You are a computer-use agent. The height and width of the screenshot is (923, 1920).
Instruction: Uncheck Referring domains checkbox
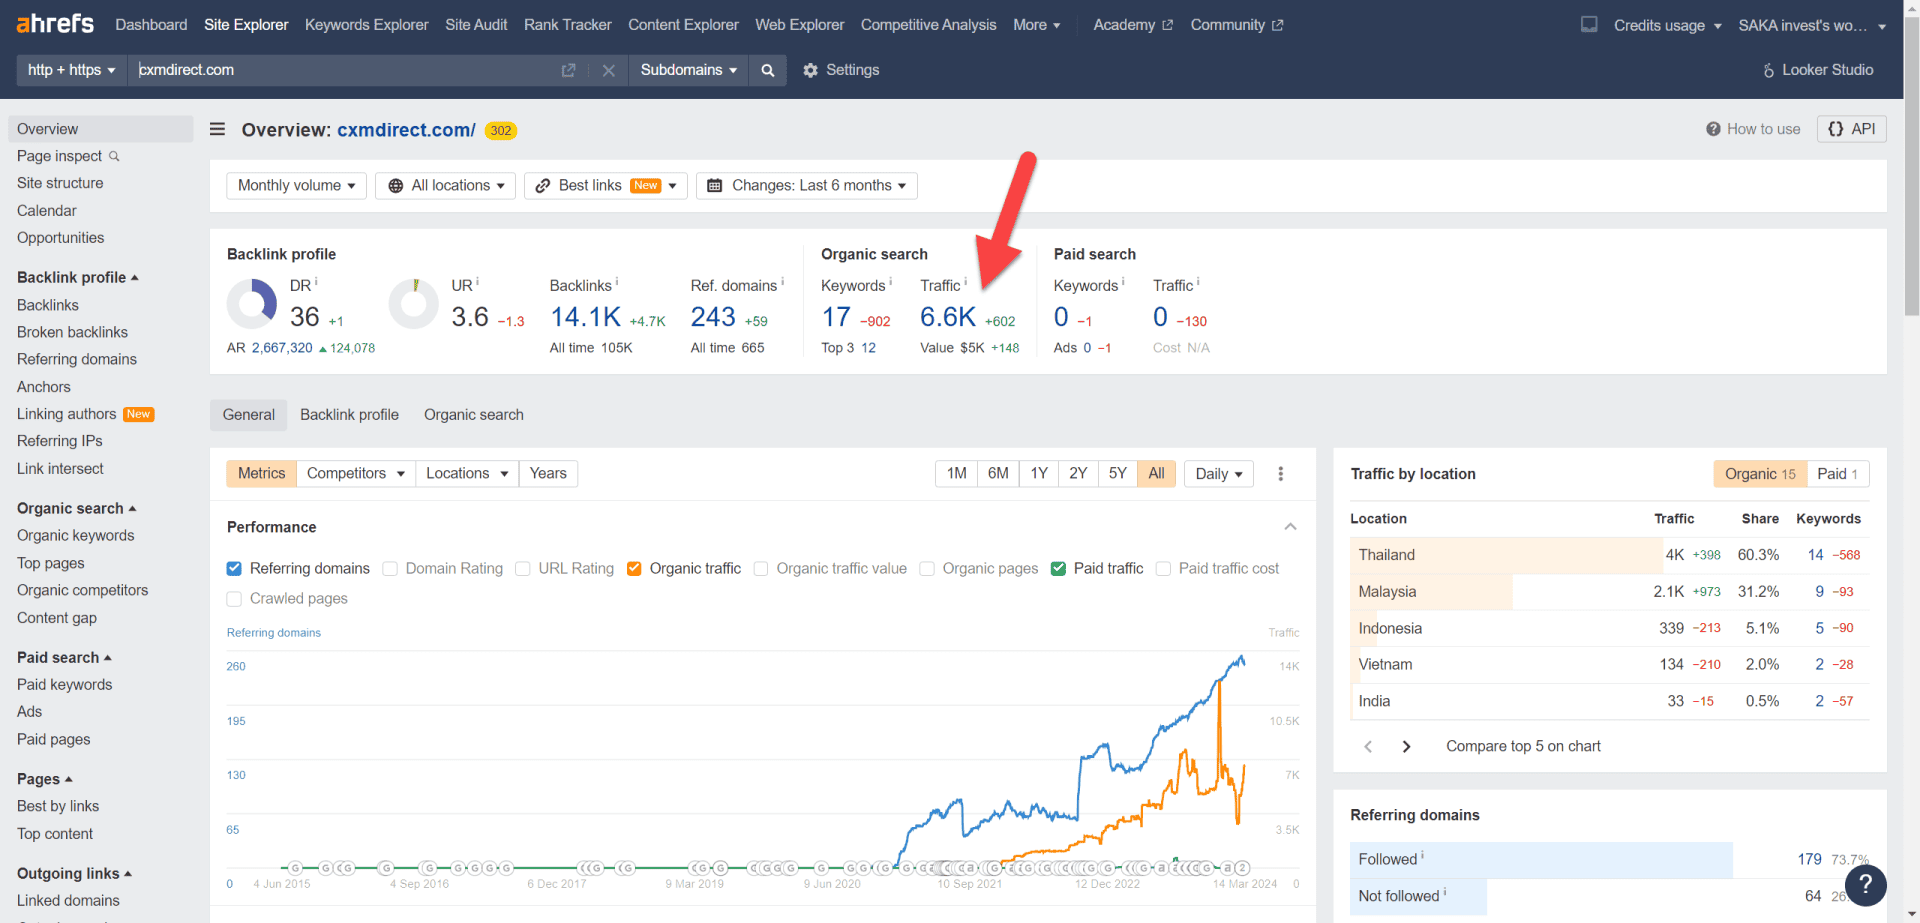click(234, 569)
